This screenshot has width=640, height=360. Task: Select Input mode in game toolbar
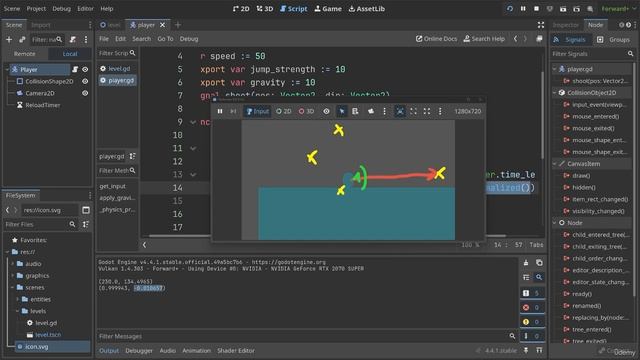257,111
